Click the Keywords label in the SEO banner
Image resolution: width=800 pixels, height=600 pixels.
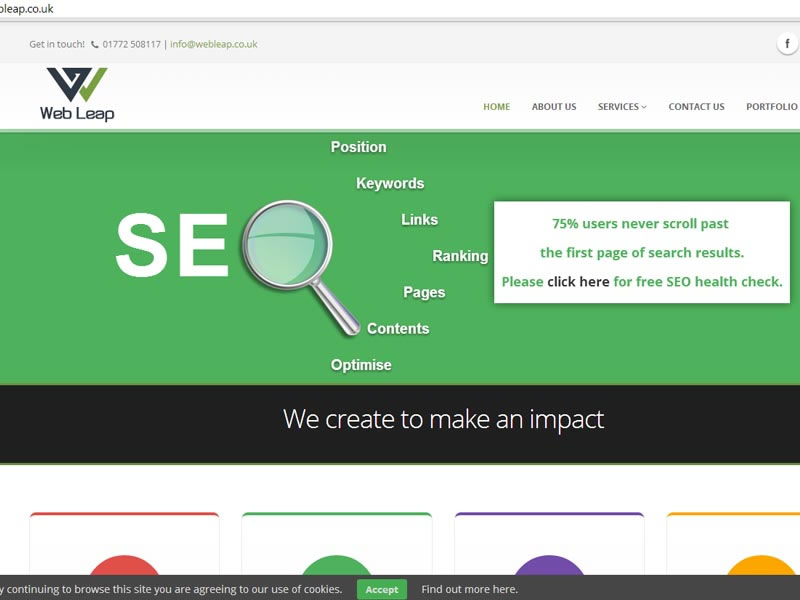click(x=389, y=183)
